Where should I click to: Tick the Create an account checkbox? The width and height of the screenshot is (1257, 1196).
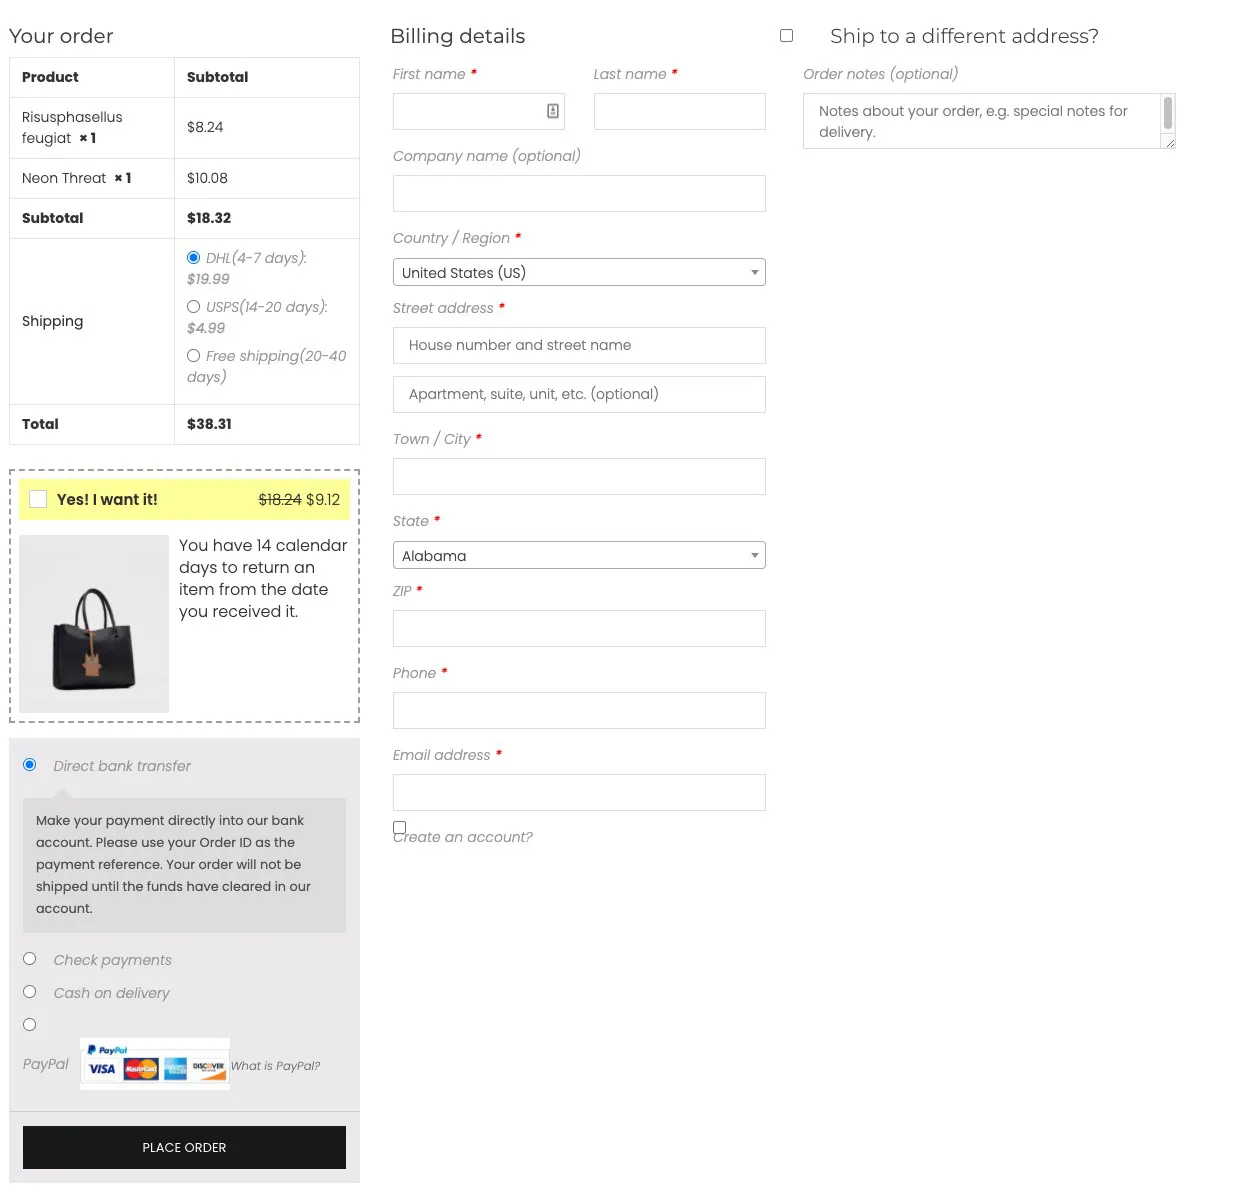click(x=400, y=828)
